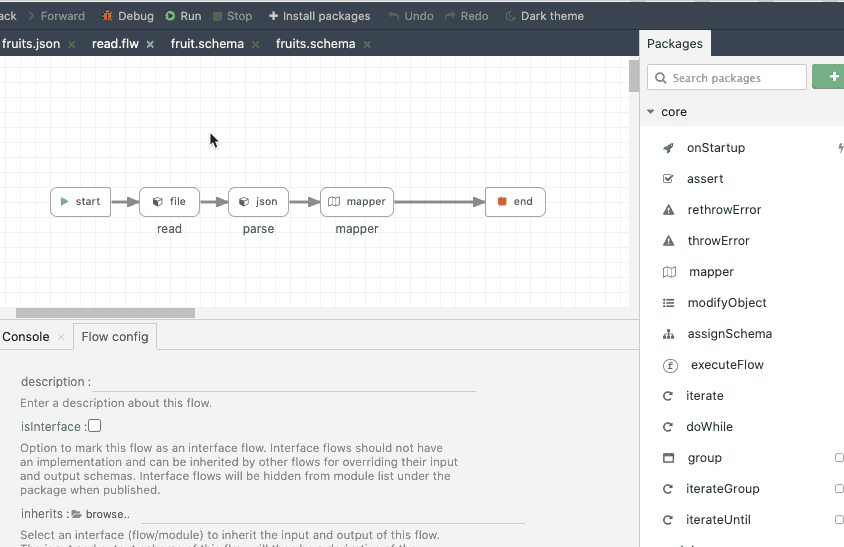The height and width of the screenshot is (547, 844).
Task: Select the iterateUntil label in the core list
Action: click(718, 520)
